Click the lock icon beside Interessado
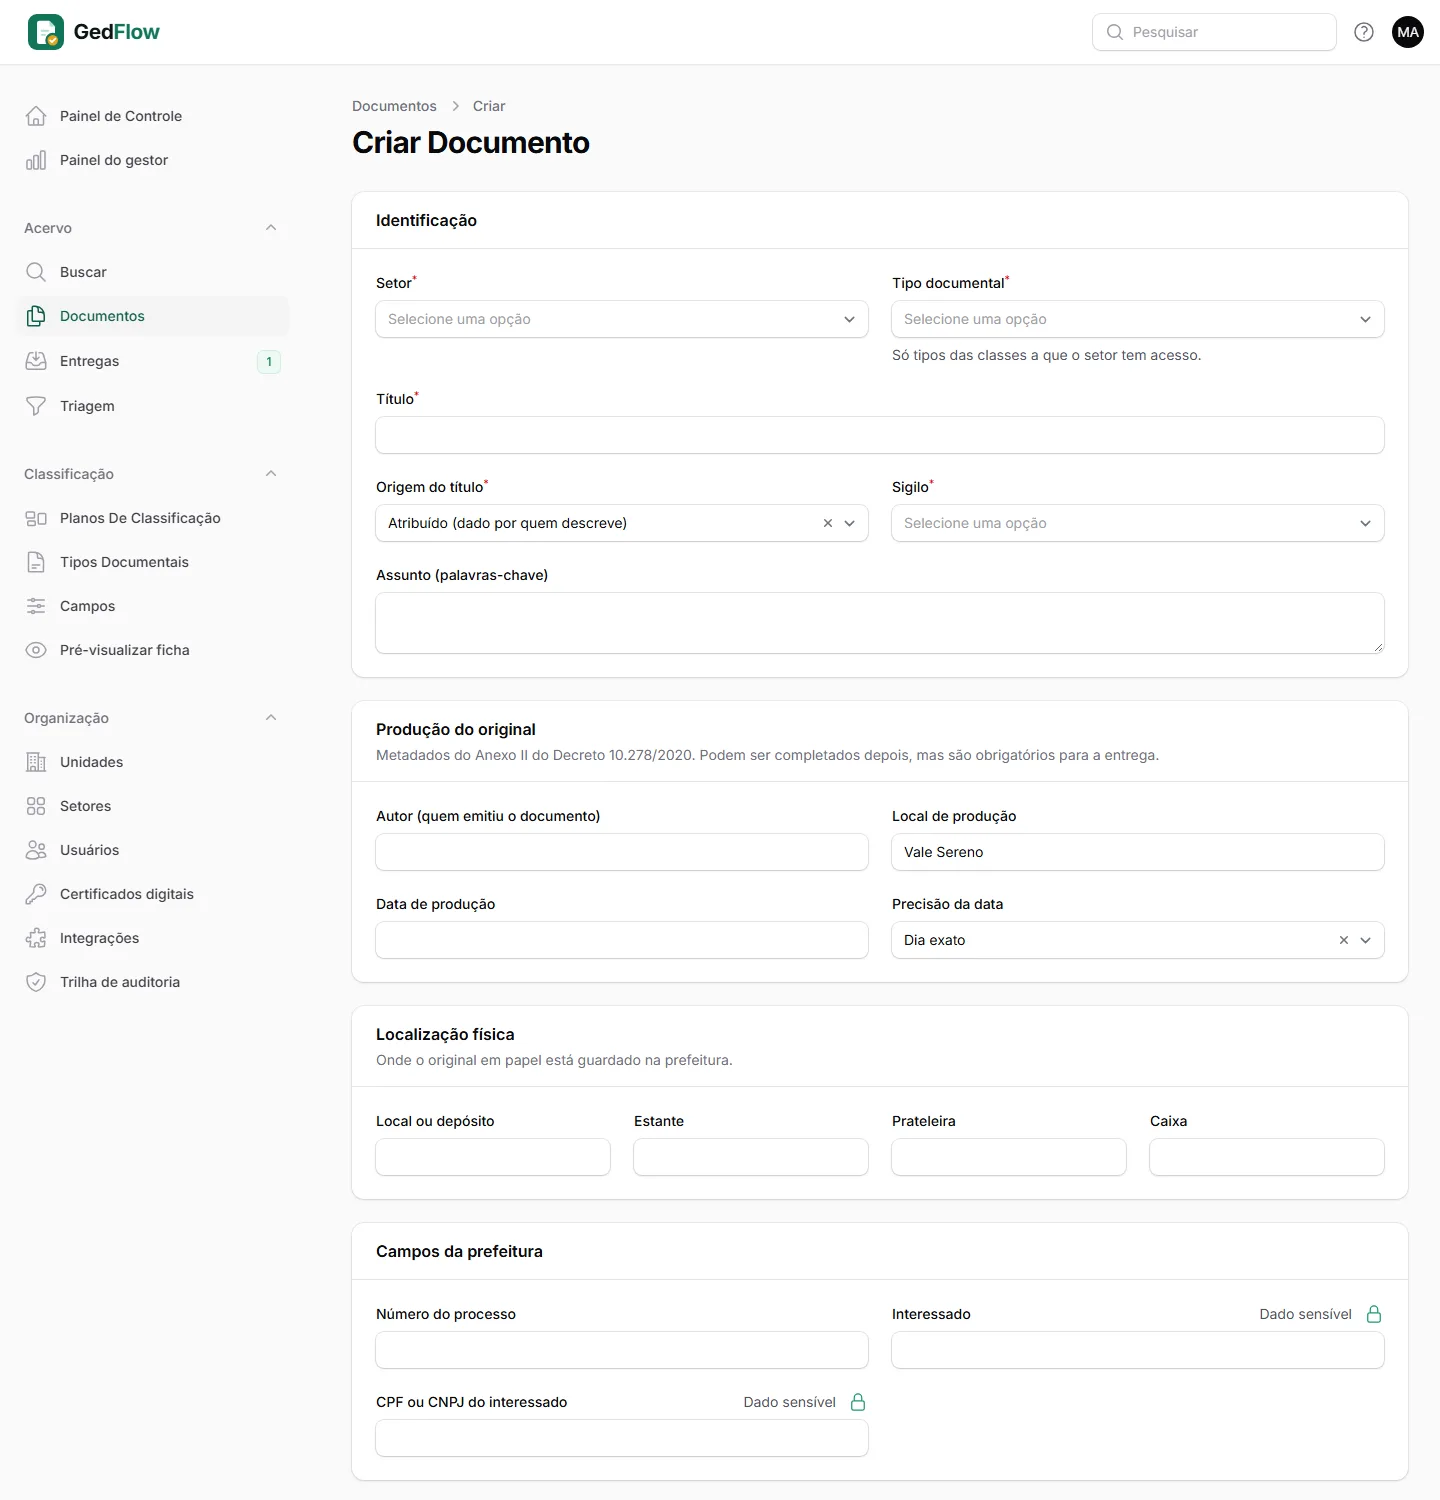Image resolution: width=1440 pixels, height=1500 pixels. pyautogui.click(x=1374, y=1314)
